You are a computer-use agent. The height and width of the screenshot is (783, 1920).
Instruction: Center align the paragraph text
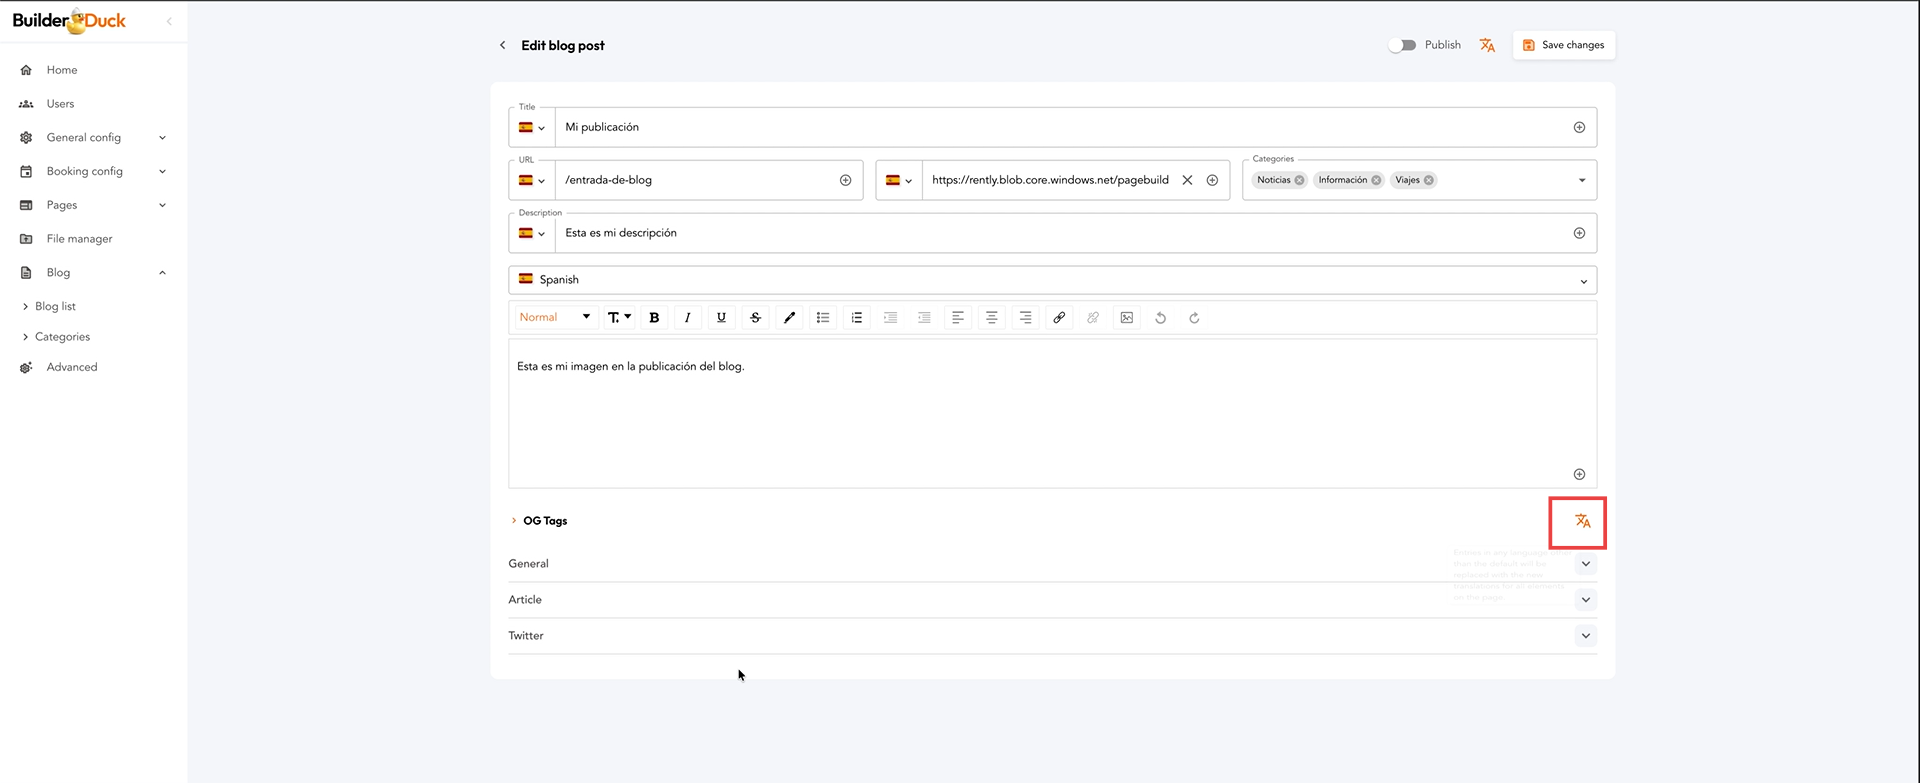pos(991,318)
